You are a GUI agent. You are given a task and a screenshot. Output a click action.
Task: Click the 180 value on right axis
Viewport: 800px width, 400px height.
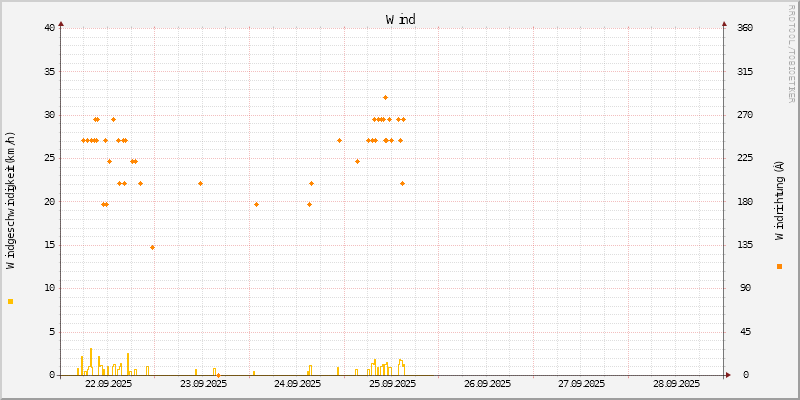click(x=744, y=201)
